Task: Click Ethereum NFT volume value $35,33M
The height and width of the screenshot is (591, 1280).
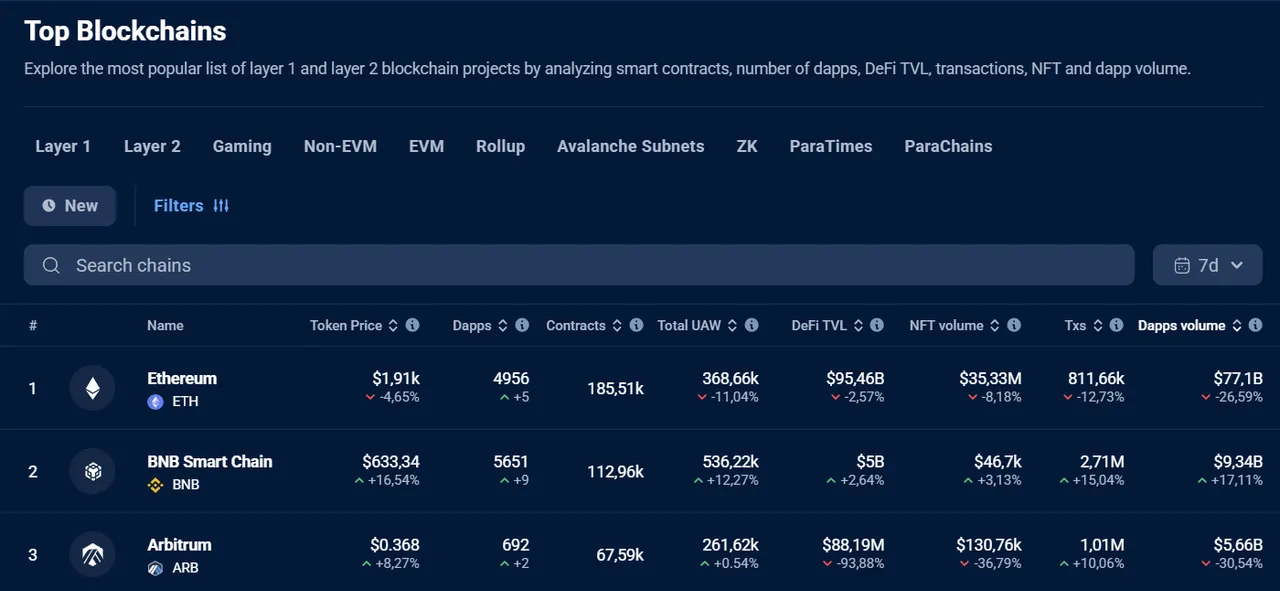Action: point(990,378)
